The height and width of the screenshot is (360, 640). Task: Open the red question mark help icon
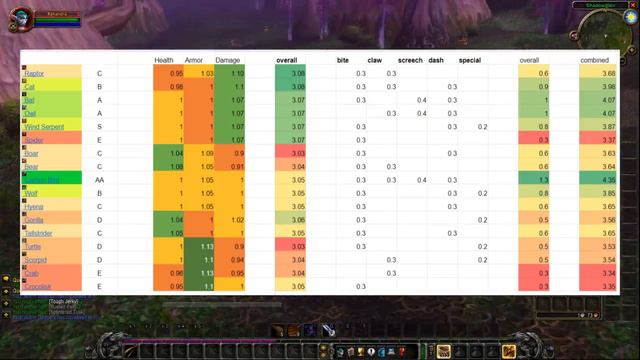coord(402,351)
